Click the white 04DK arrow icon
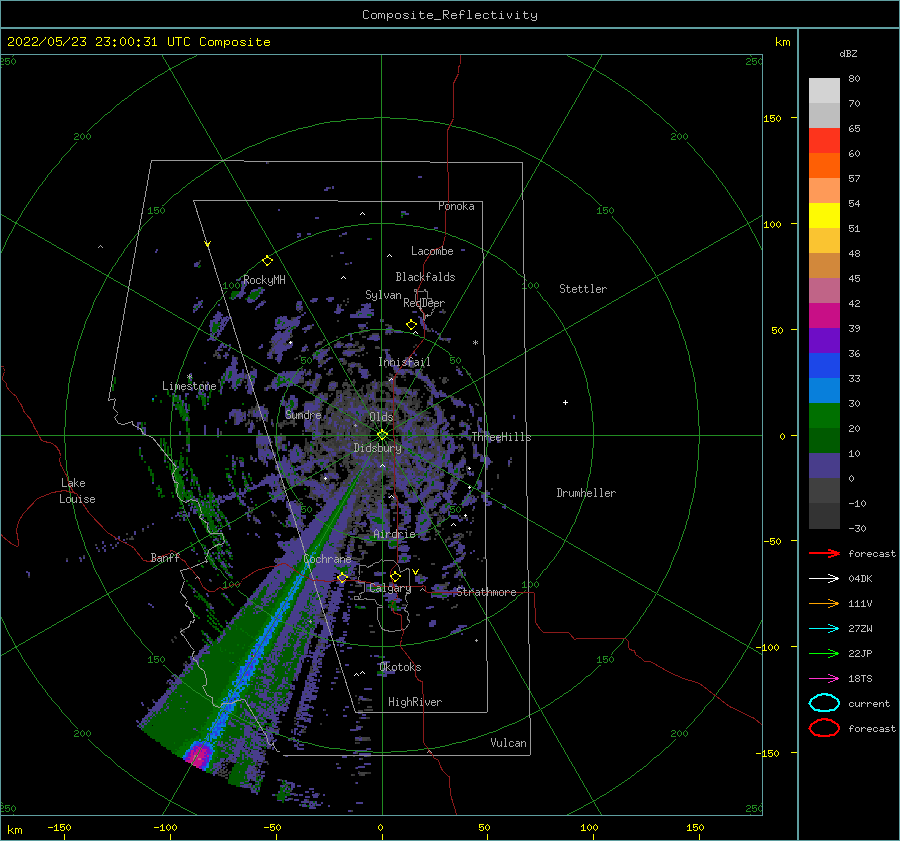The image size is (900, 841). (824, 579)
